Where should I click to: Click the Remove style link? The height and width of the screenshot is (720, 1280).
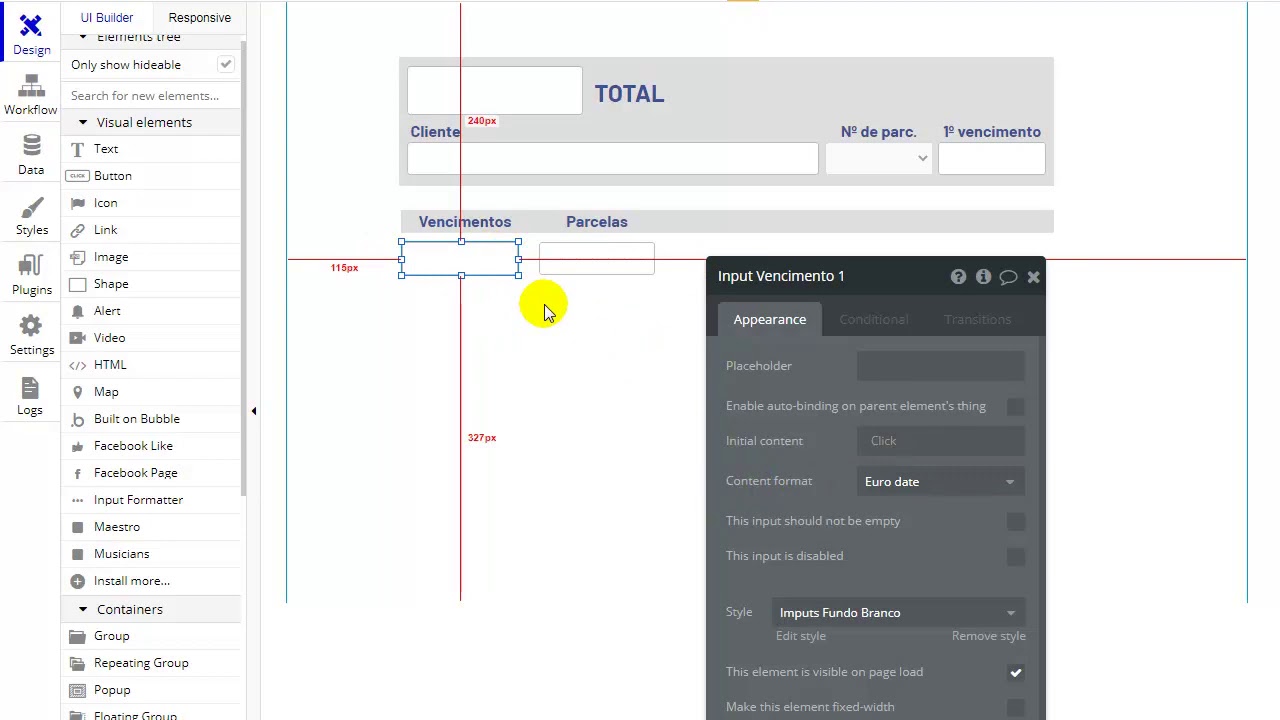(x=988, y=636)
